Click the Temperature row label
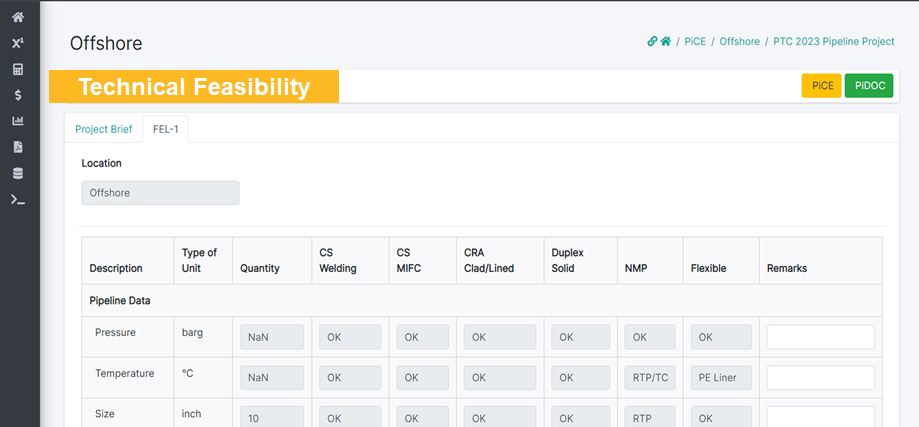This screenshot has width=919, height=427. 125,373
